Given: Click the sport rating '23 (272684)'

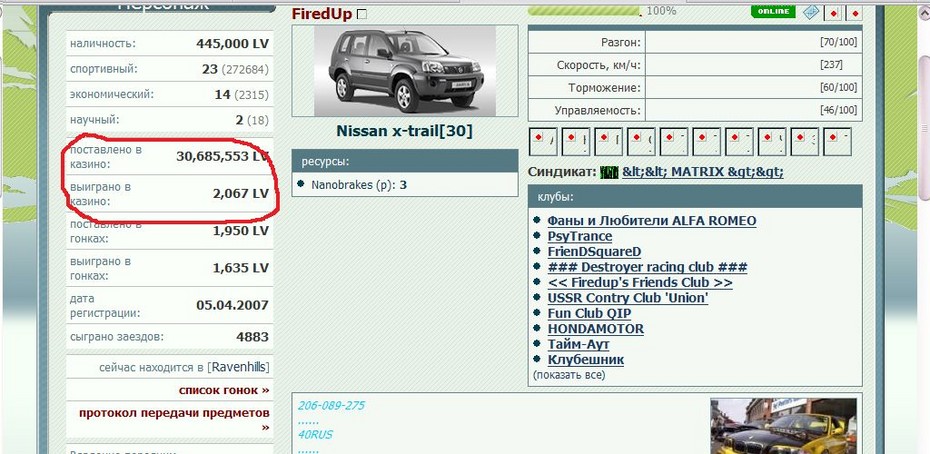Looking at the screenshot, I should [235, 69].
